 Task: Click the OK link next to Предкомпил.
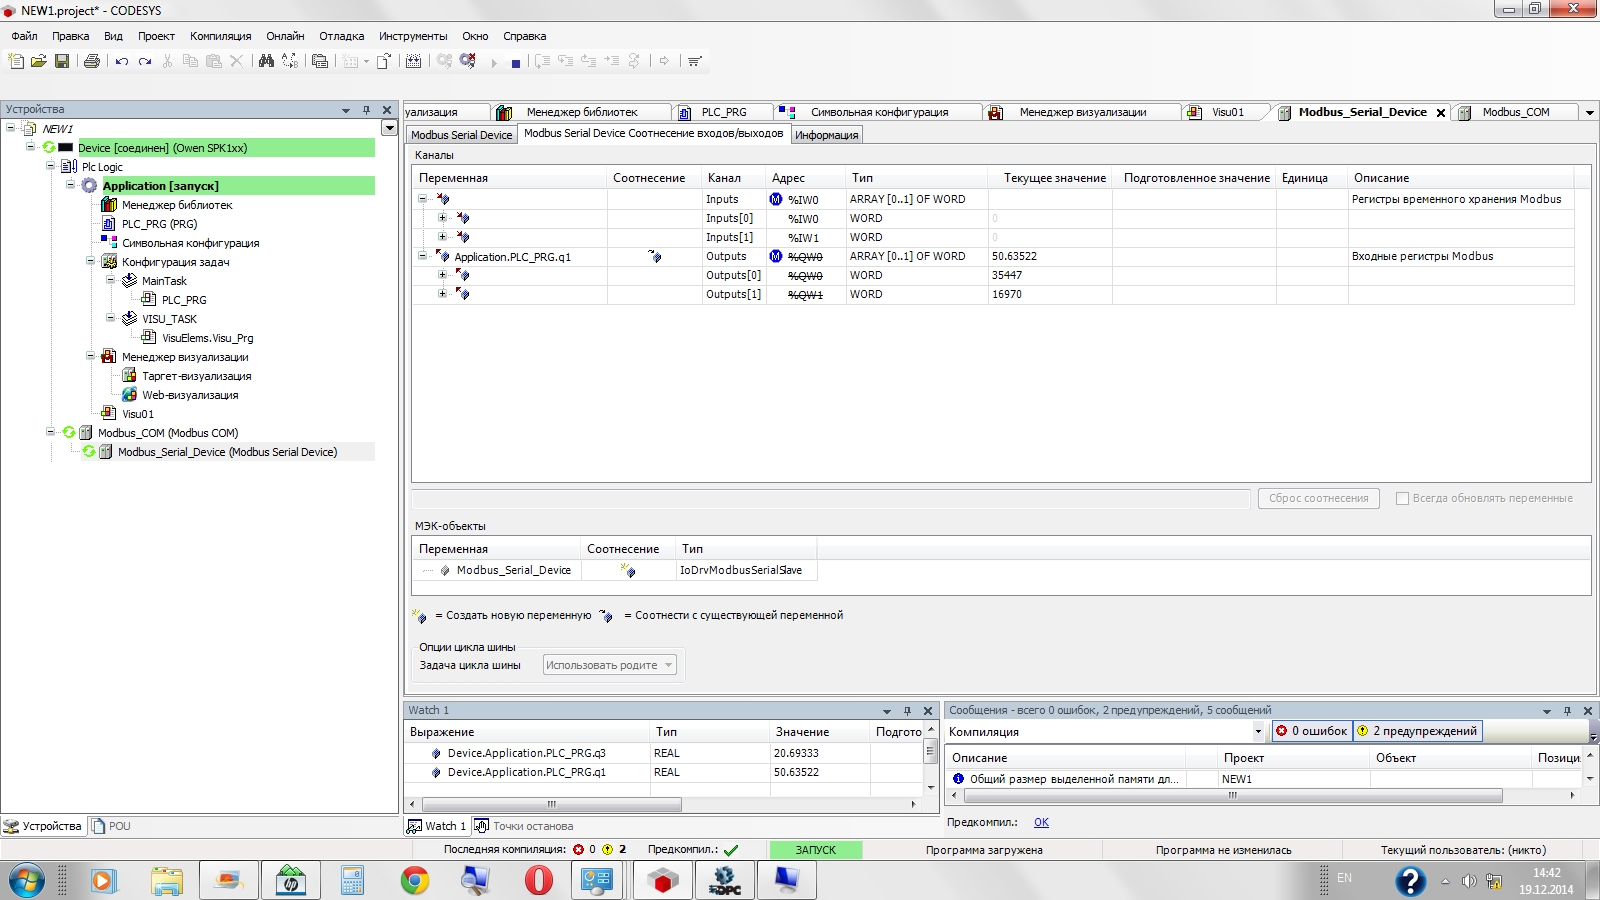click(1041, 822)
